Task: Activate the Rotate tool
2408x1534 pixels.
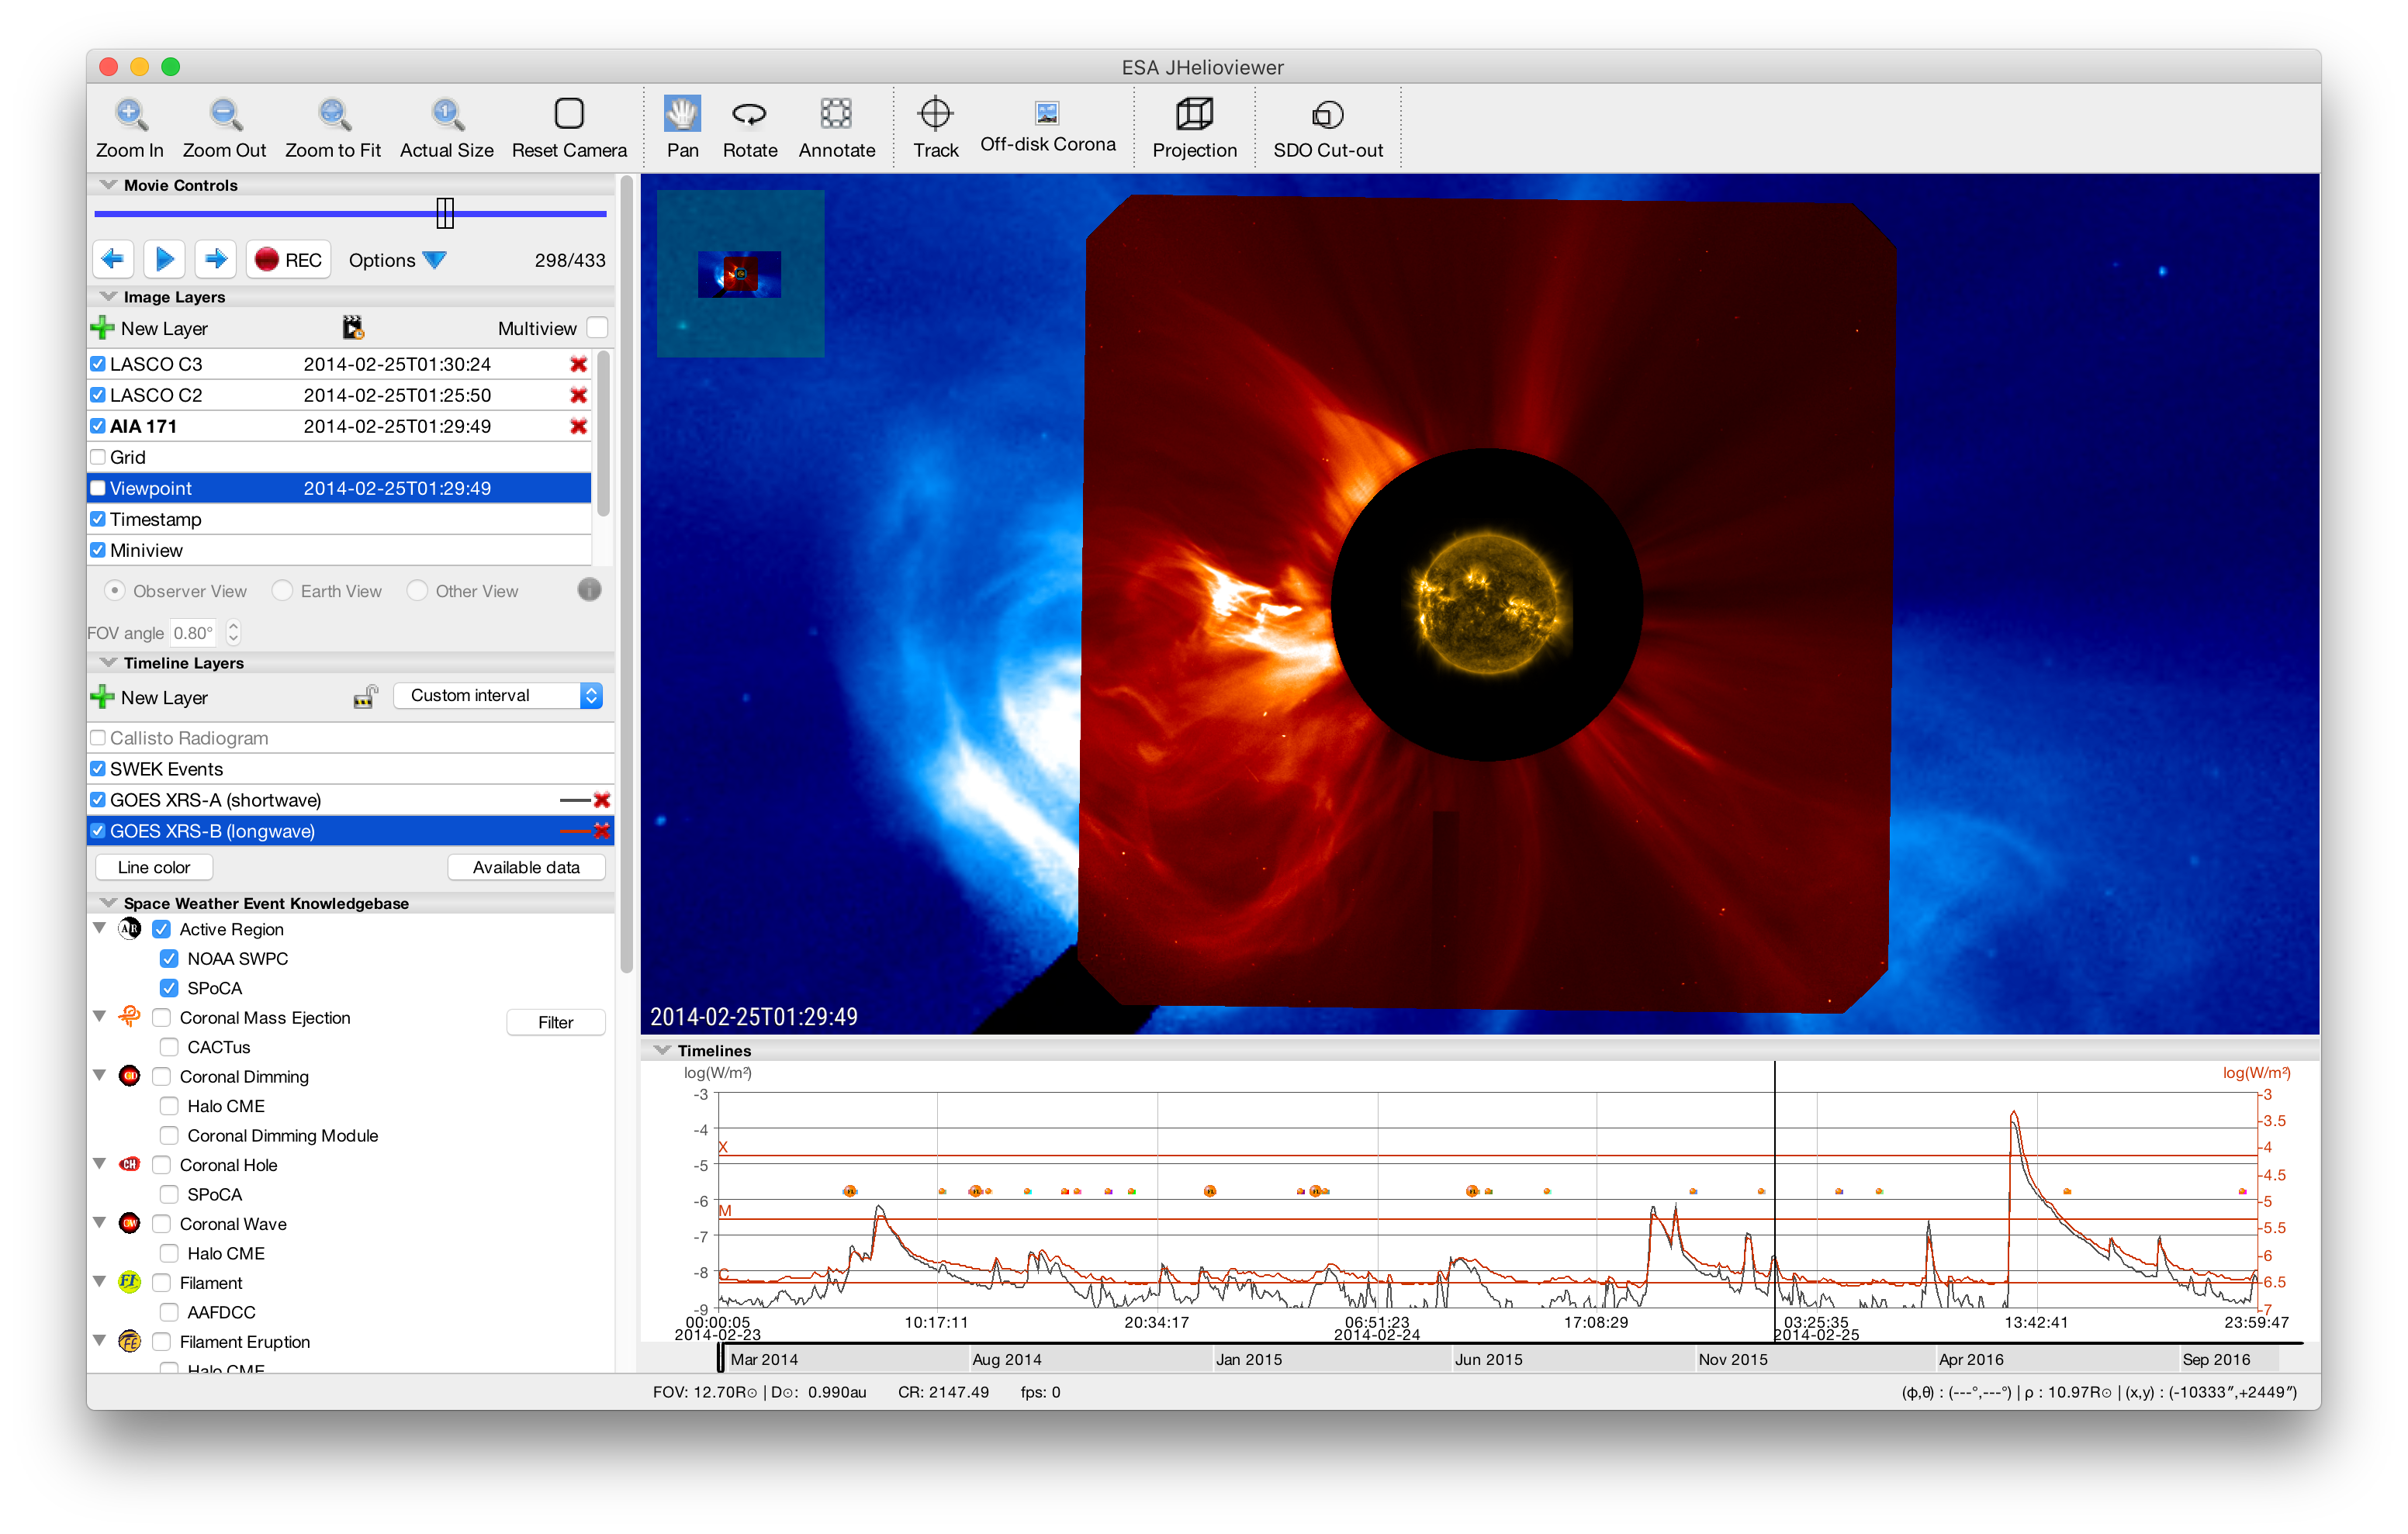Action: tap(749, 128)
